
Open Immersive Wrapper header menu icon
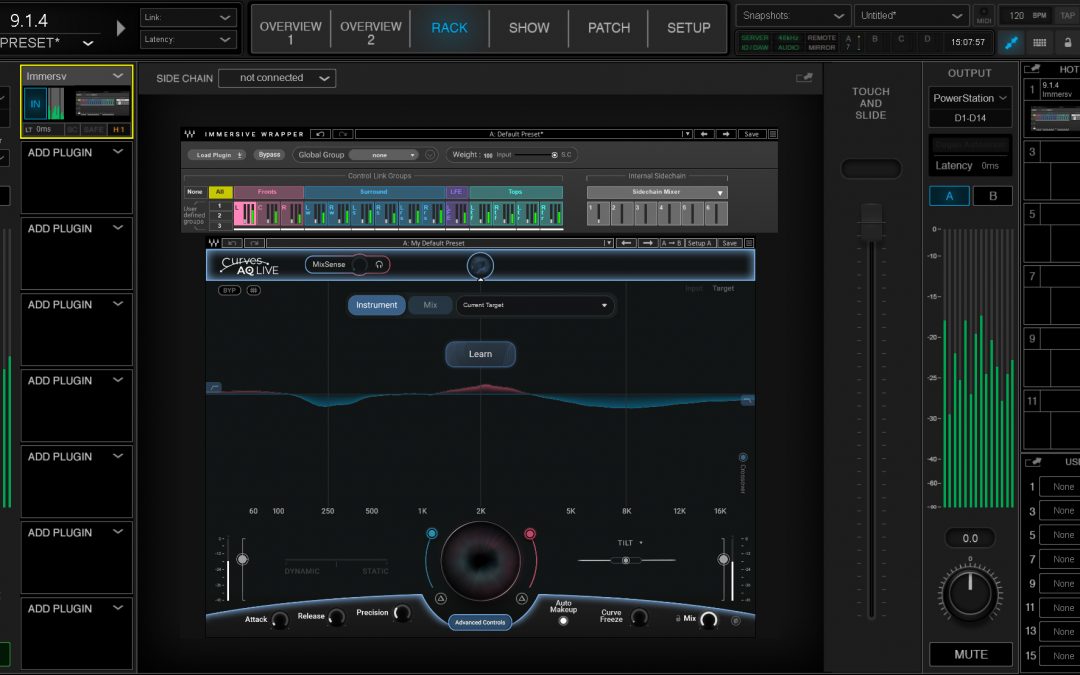(773, 134)
